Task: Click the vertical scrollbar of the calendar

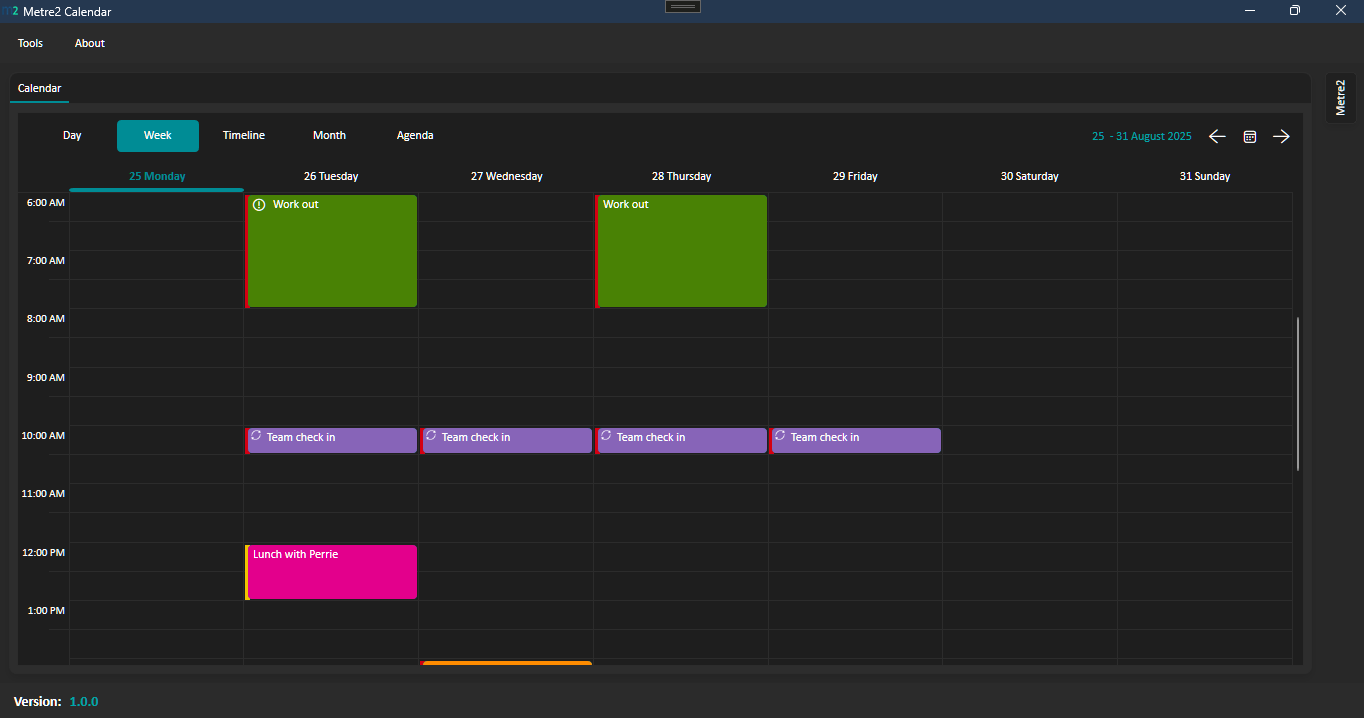Action: 1298,394
